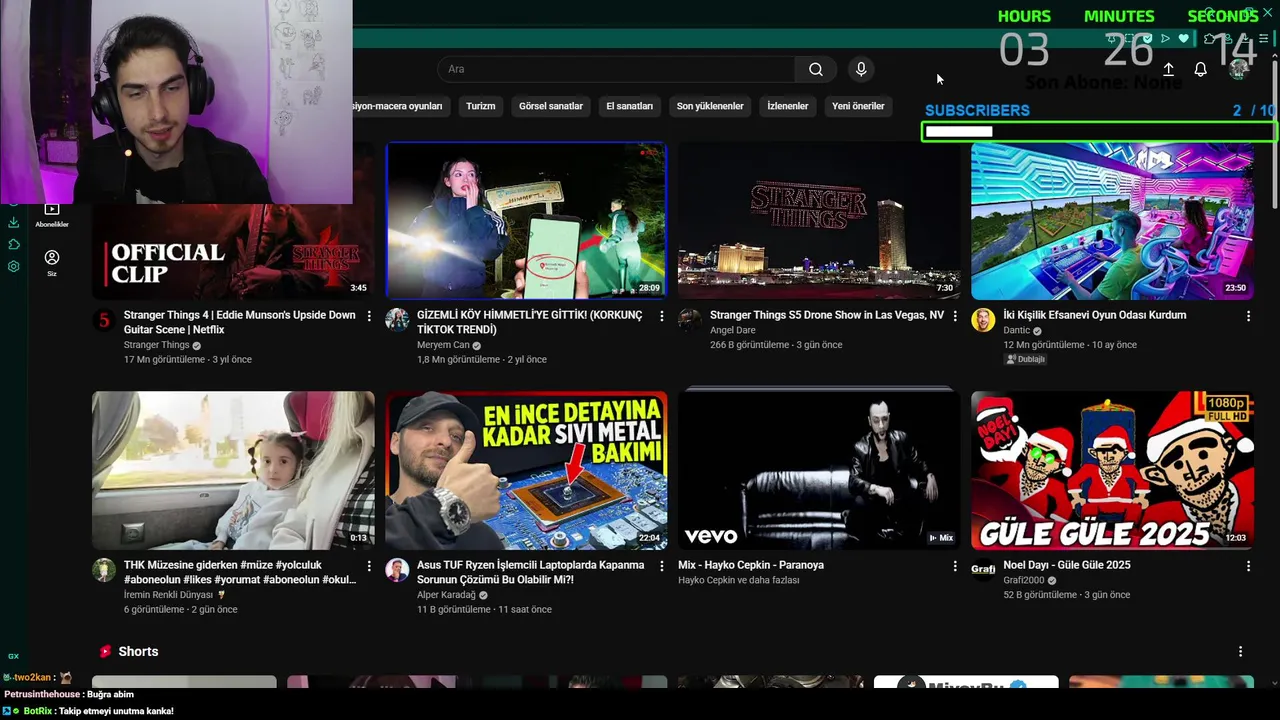This screenshot has width=1280, height=720.
Task: Click the Meryem Can channel avatar
Action: point(397,320)
